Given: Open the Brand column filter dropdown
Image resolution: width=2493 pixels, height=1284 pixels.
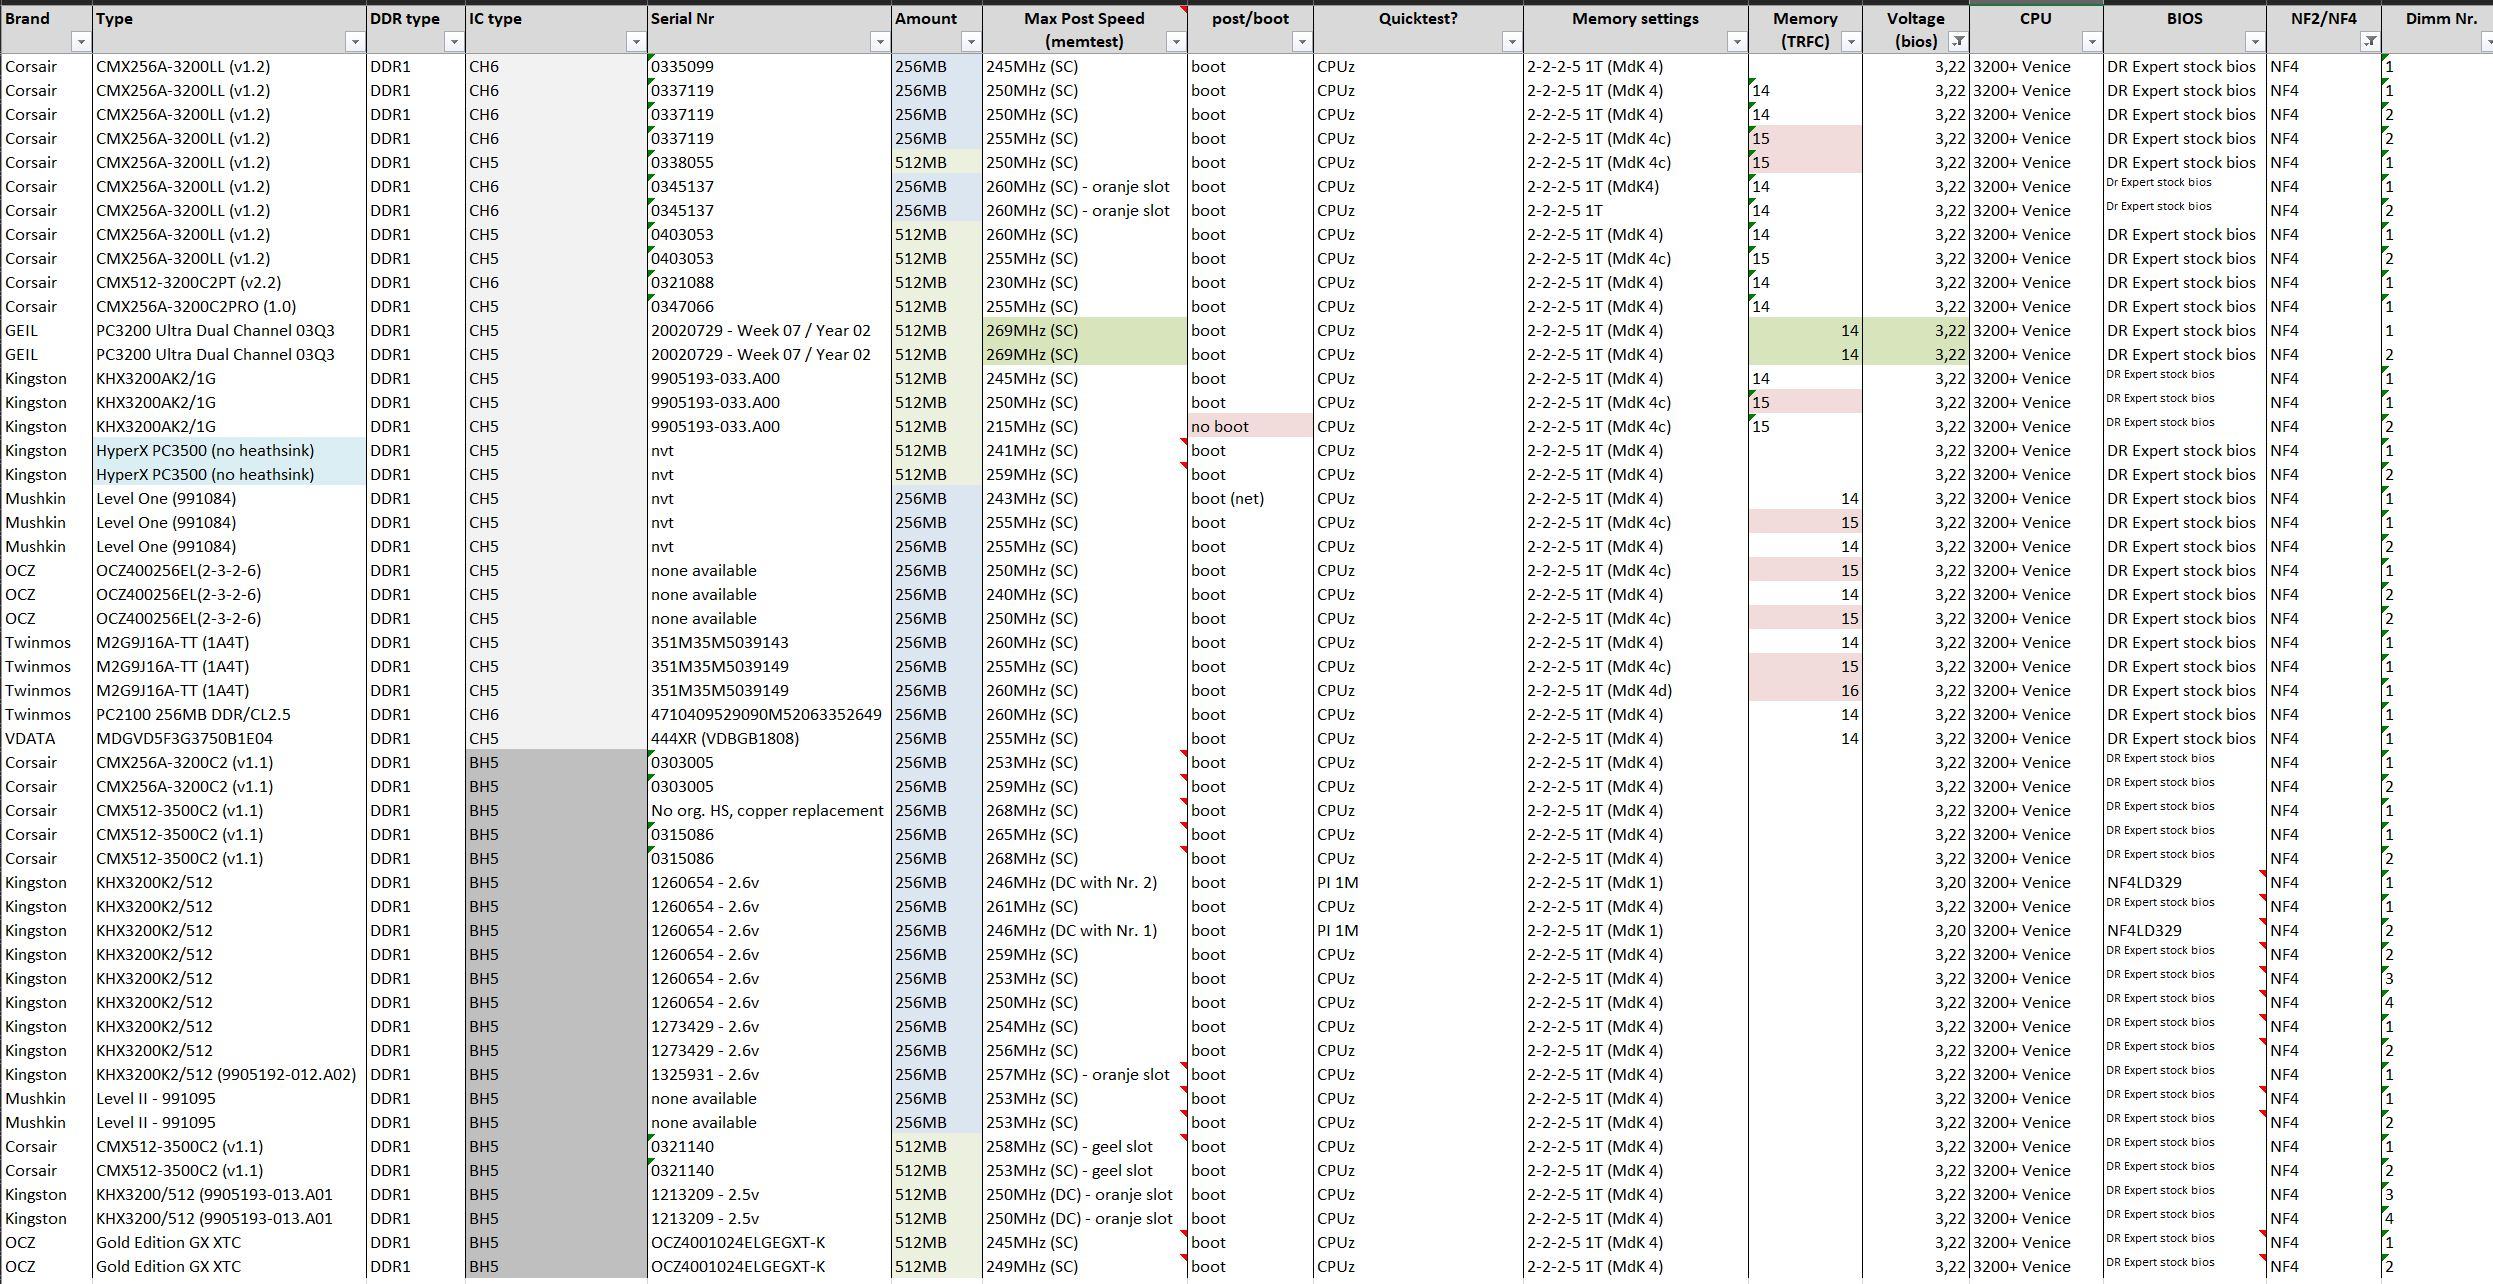Looking at the screenshot, I should tap(81, 42).
